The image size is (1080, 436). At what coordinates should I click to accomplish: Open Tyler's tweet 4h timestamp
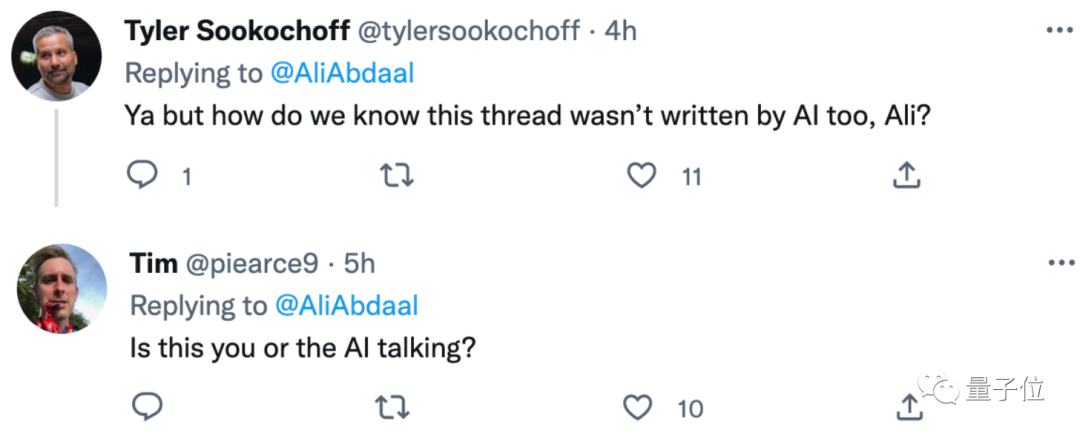(x=621, y=31)
